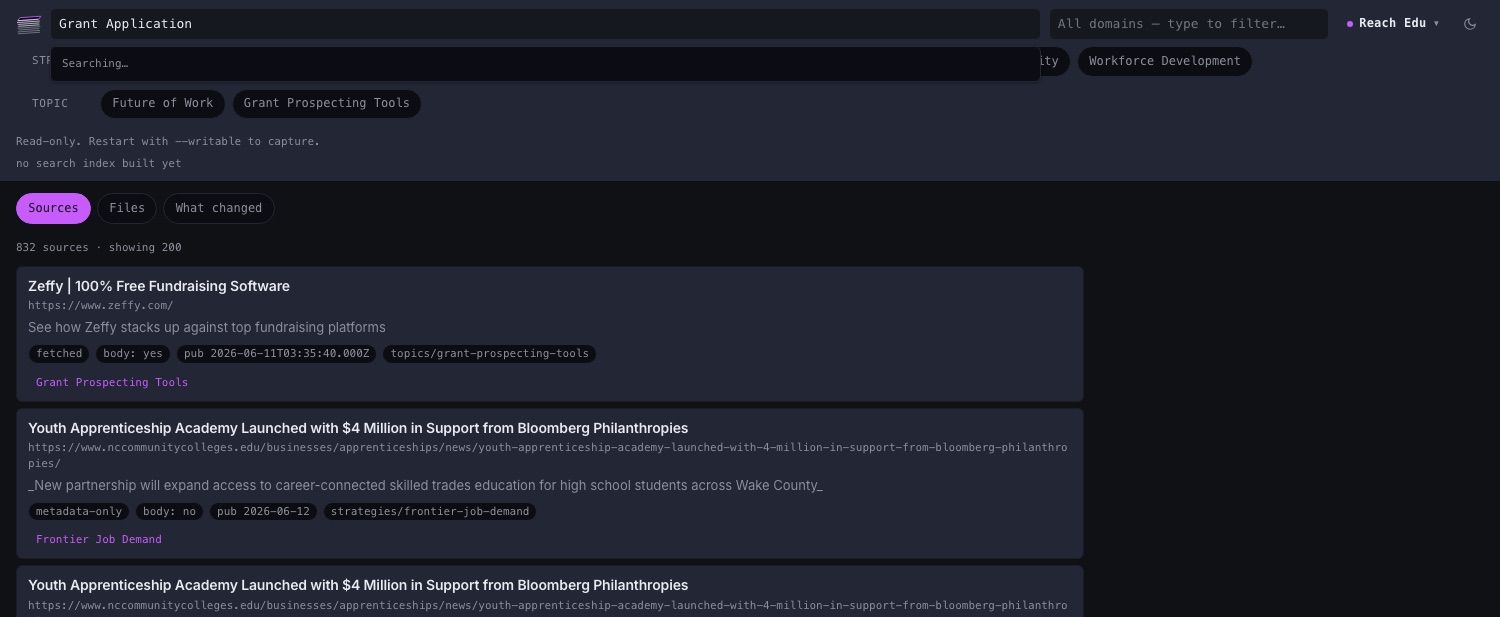
Task: Click the "832 sources · showing 200" count
Action: point(99,247)
